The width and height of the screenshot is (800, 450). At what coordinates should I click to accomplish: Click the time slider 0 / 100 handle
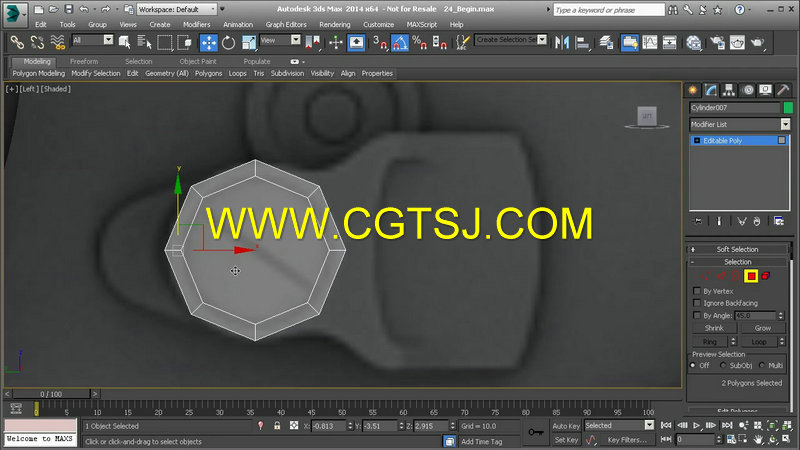(51, 394)
